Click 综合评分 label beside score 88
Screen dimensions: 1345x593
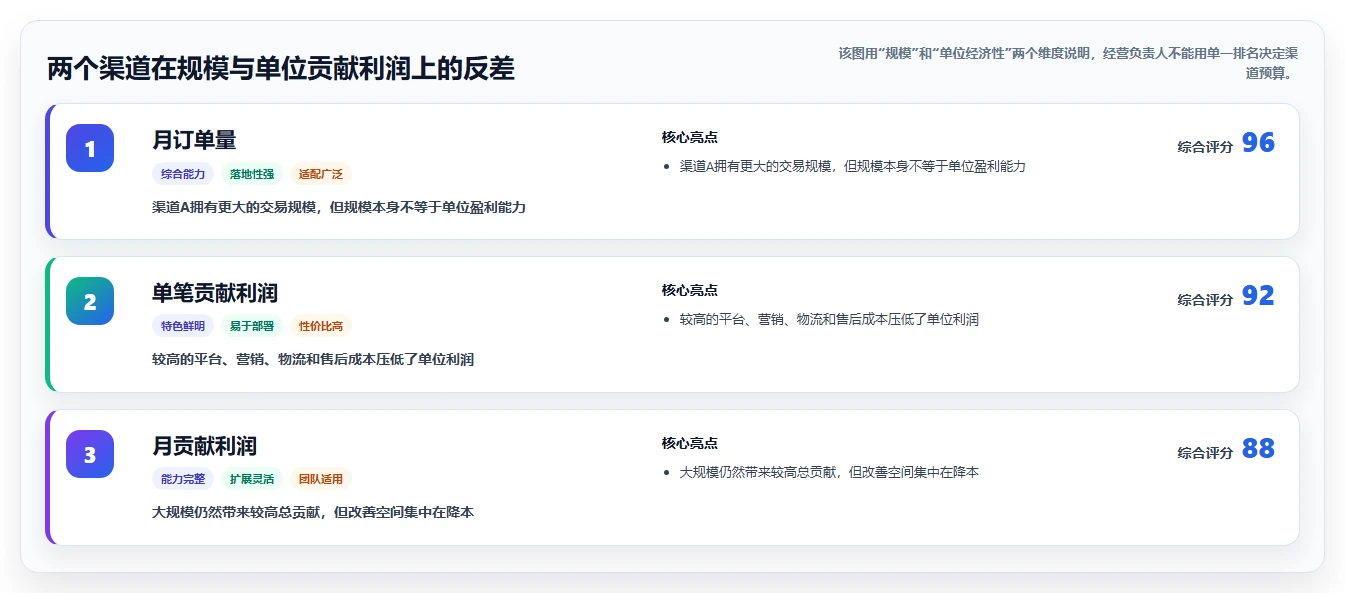1205,453
